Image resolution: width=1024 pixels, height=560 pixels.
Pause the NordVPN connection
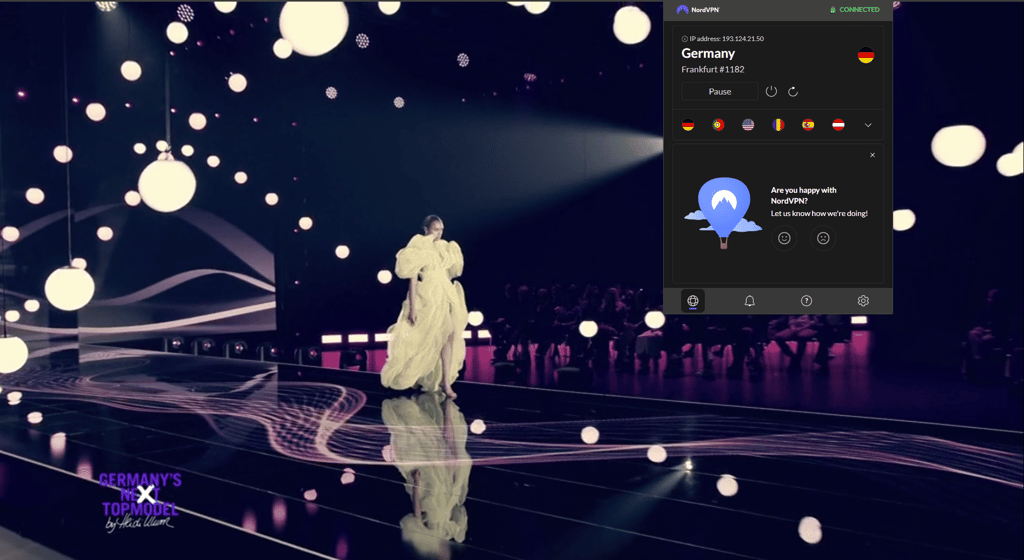coord(720,91)
